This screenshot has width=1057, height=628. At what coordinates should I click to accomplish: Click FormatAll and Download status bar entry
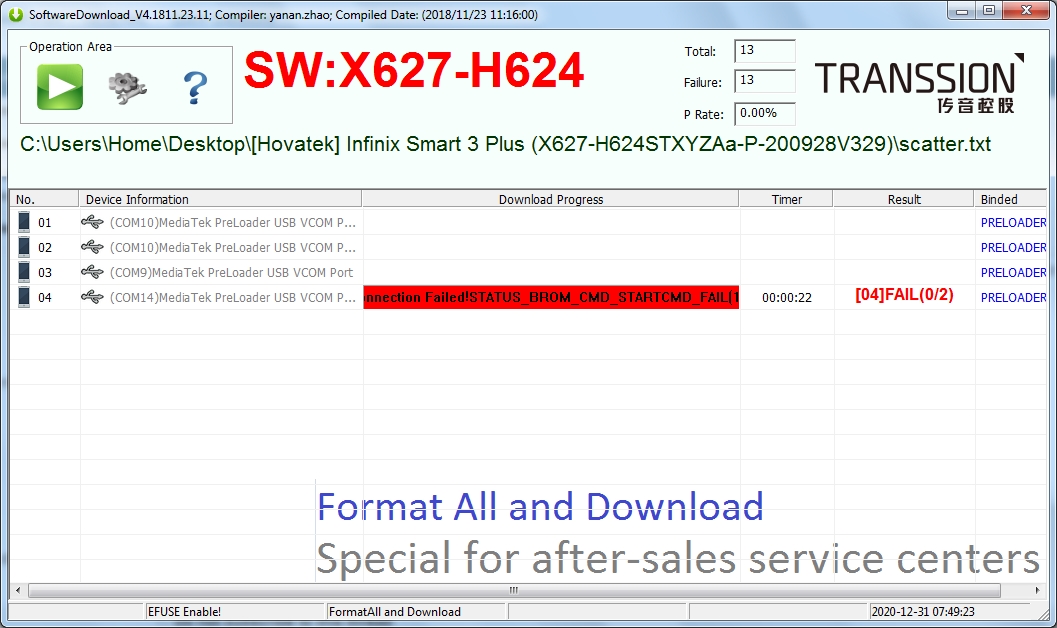click(394, 612)
